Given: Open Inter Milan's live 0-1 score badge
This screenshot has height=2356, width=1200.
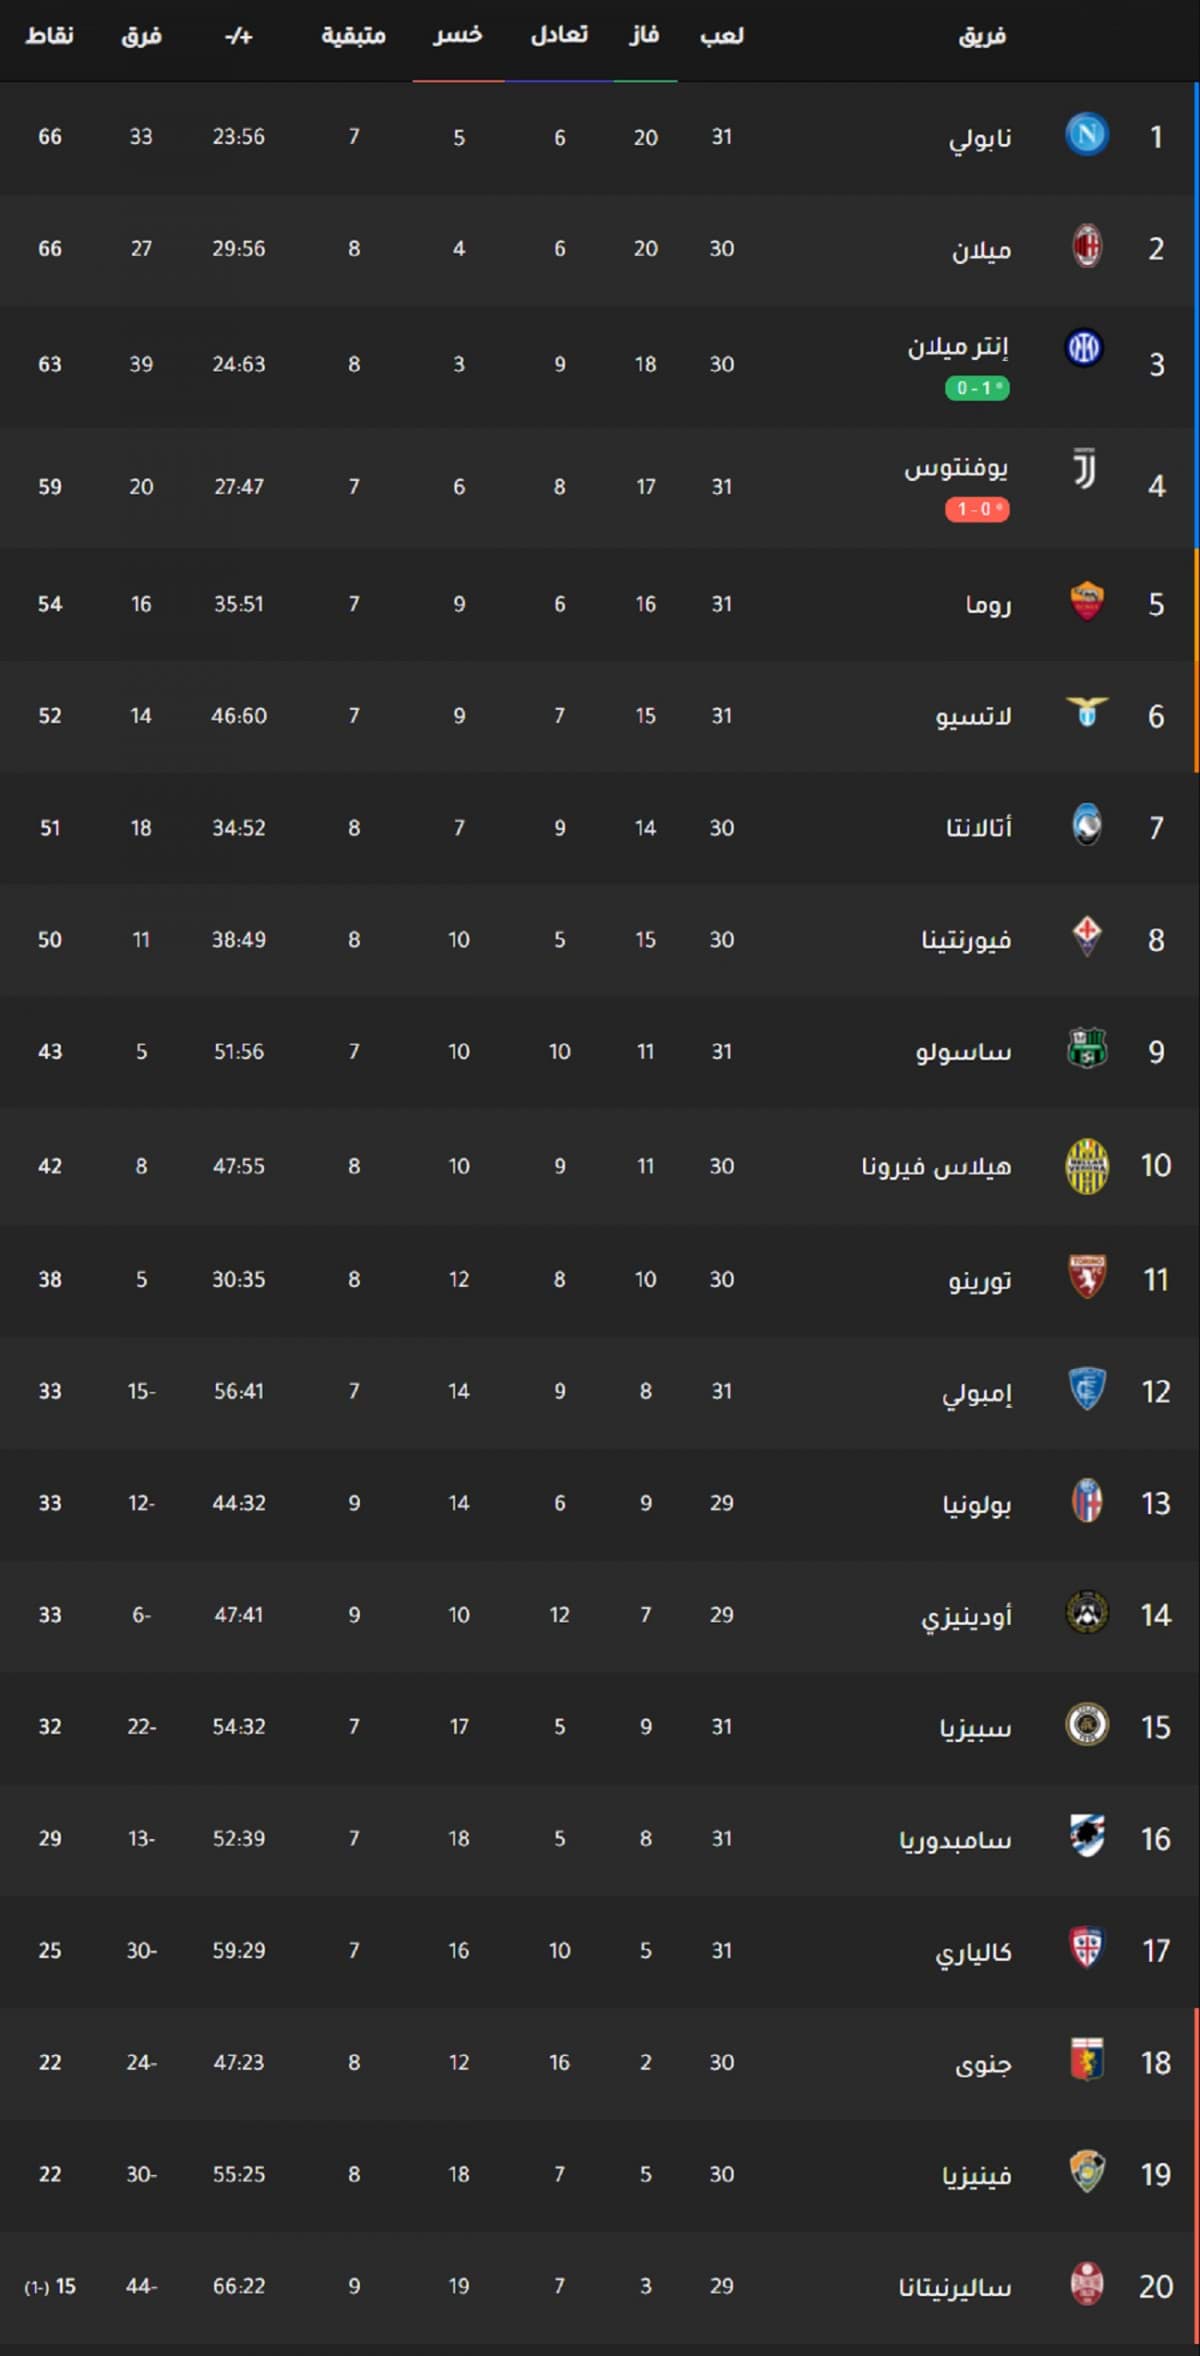Looking at the screenshot, I should coord(977,388).
